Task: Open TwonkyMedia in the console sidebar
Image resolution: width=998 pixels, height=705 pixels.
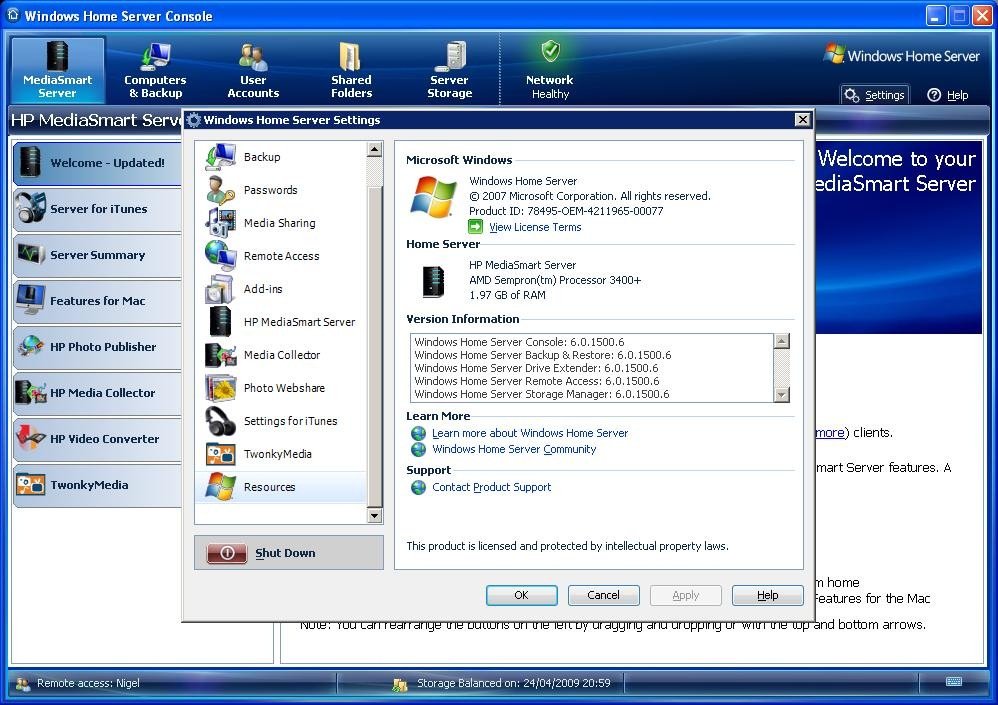Action: (x=97, y=485)
